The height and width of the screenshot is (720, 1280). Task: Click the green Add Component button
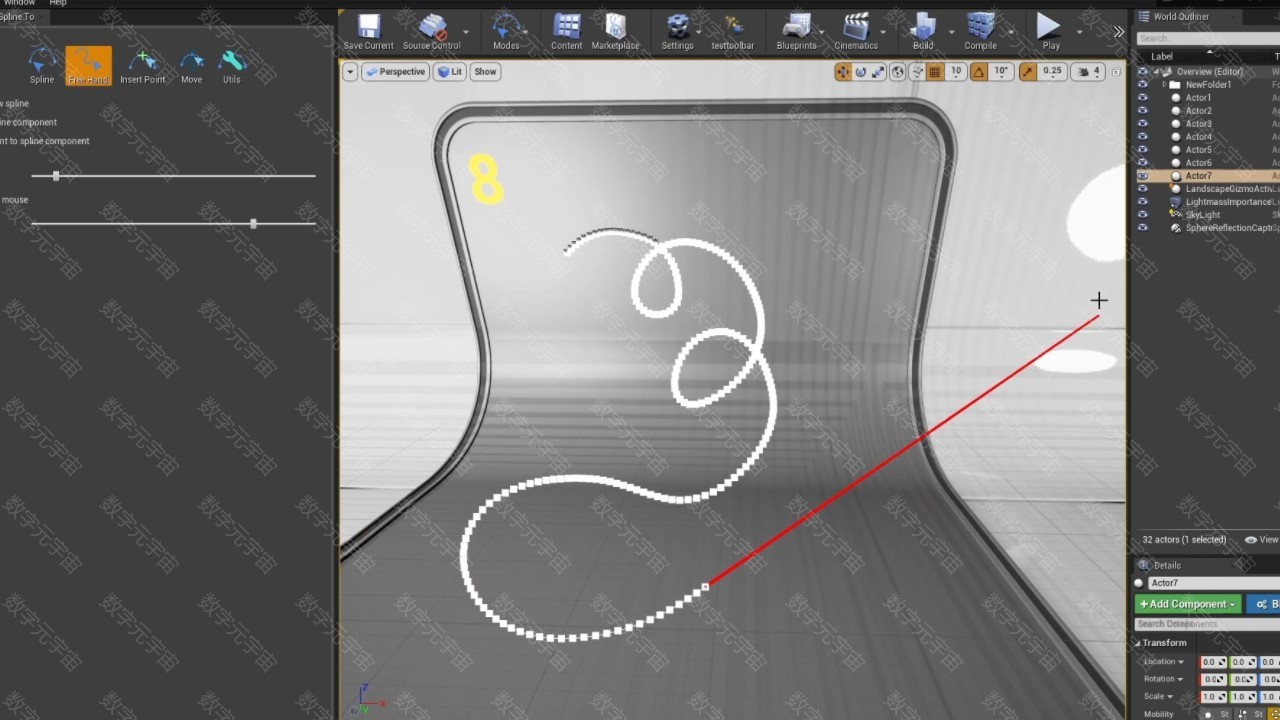(x=1188, y=604)
